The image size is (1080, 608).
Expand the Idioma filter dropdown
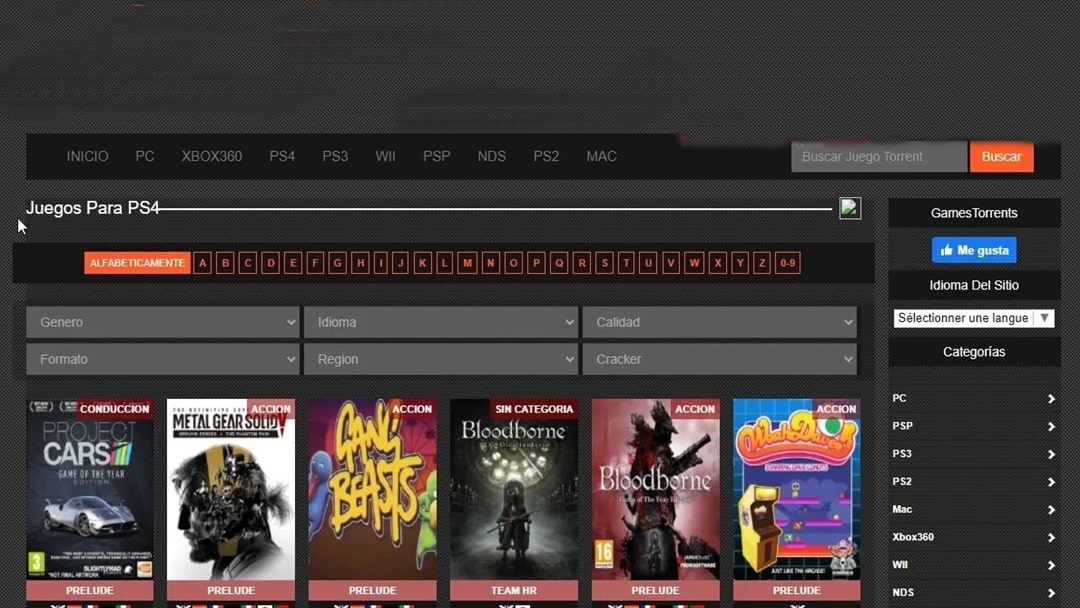(x=441, y=322)
